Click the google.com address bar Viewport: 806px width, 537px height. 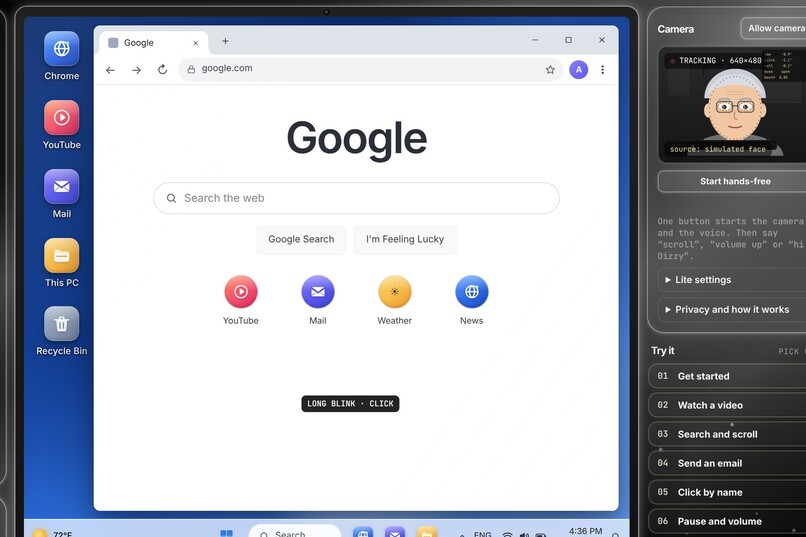coord(370,69)
